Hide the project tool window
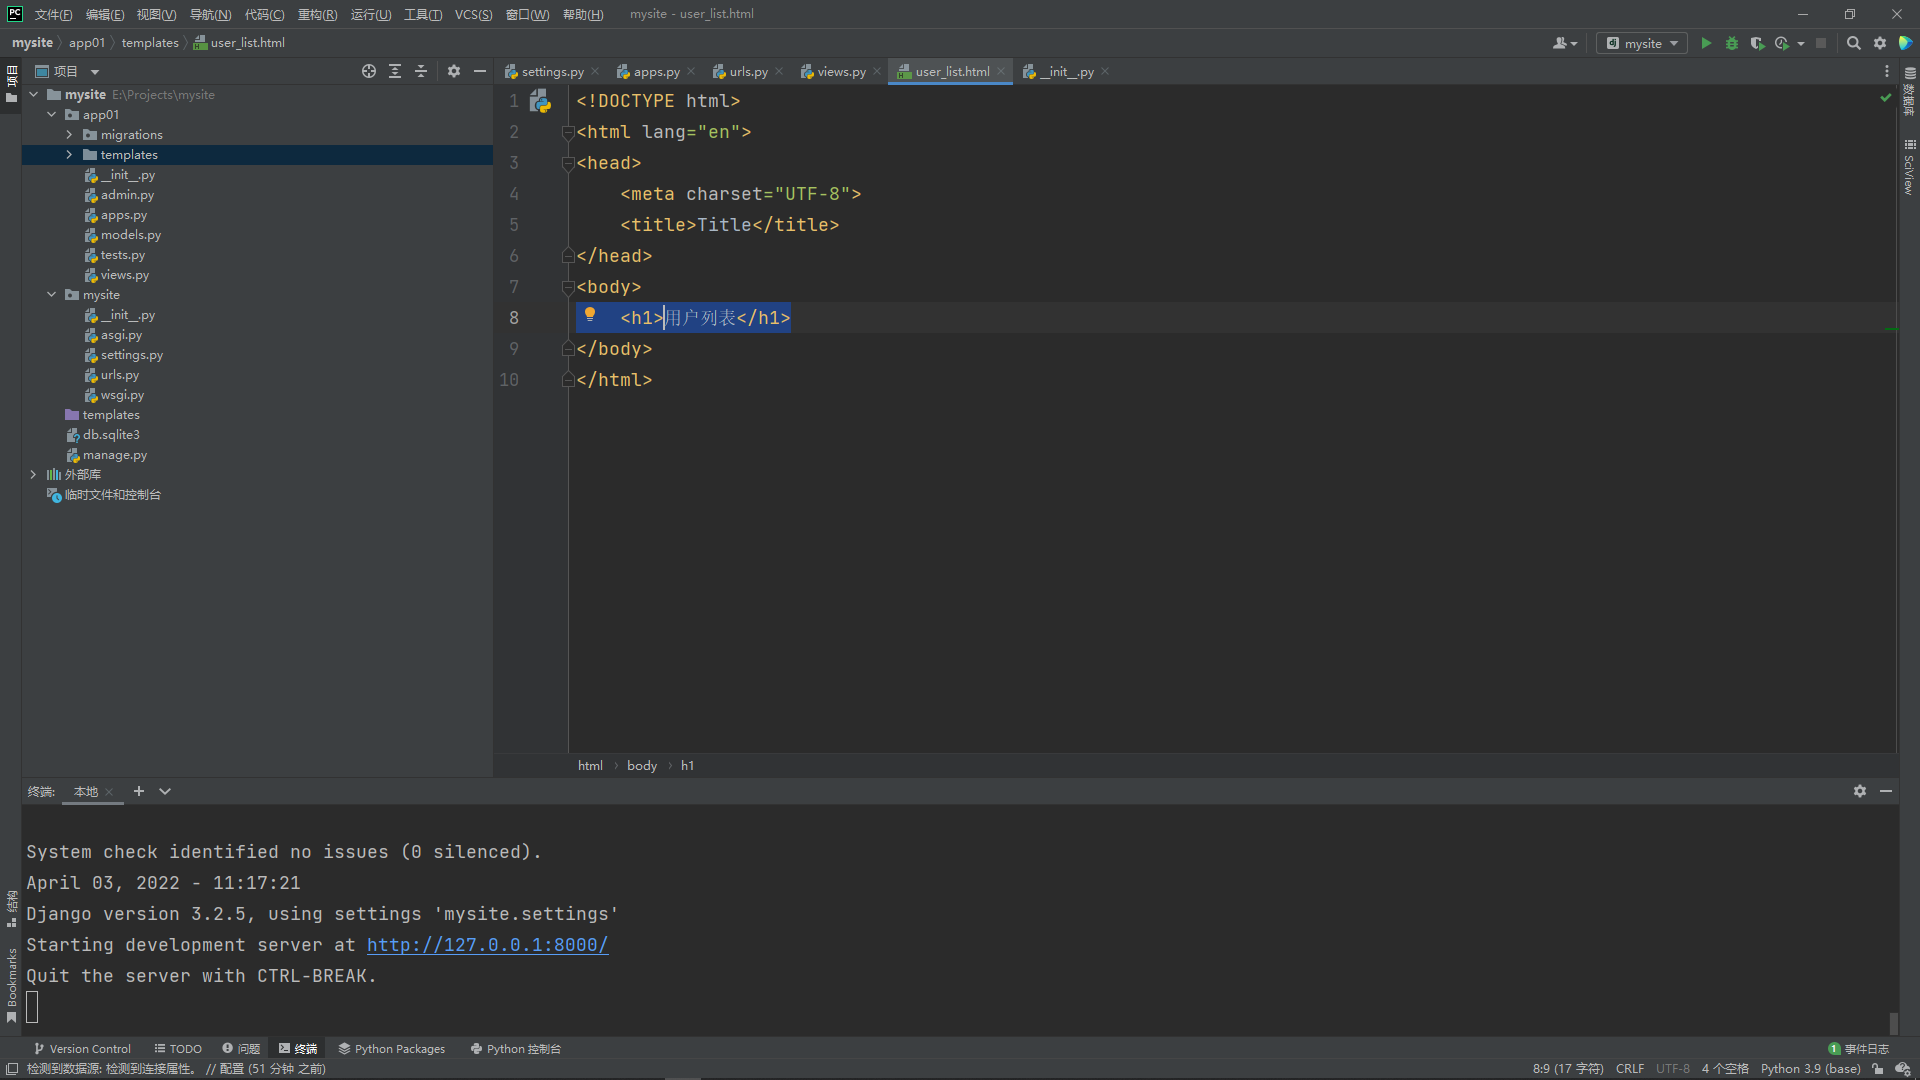The width and height of the screenshot is (1920, 1080). click(x=480, y=71)
